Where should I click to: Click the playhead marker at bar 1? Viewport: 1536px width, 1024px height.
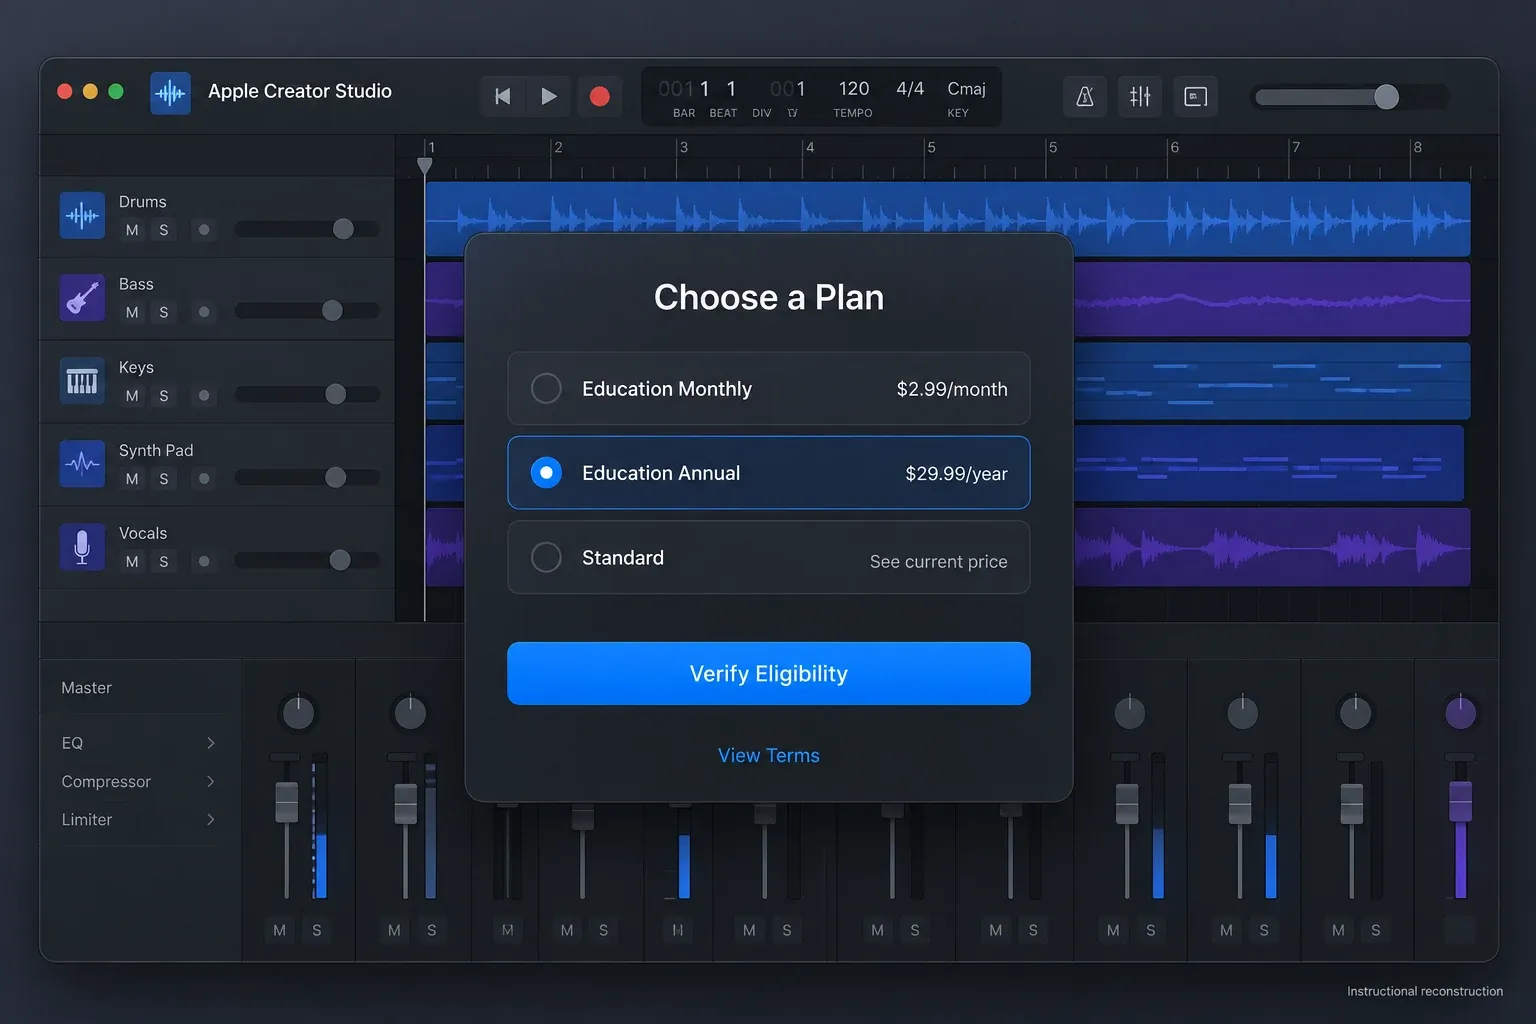425,166
